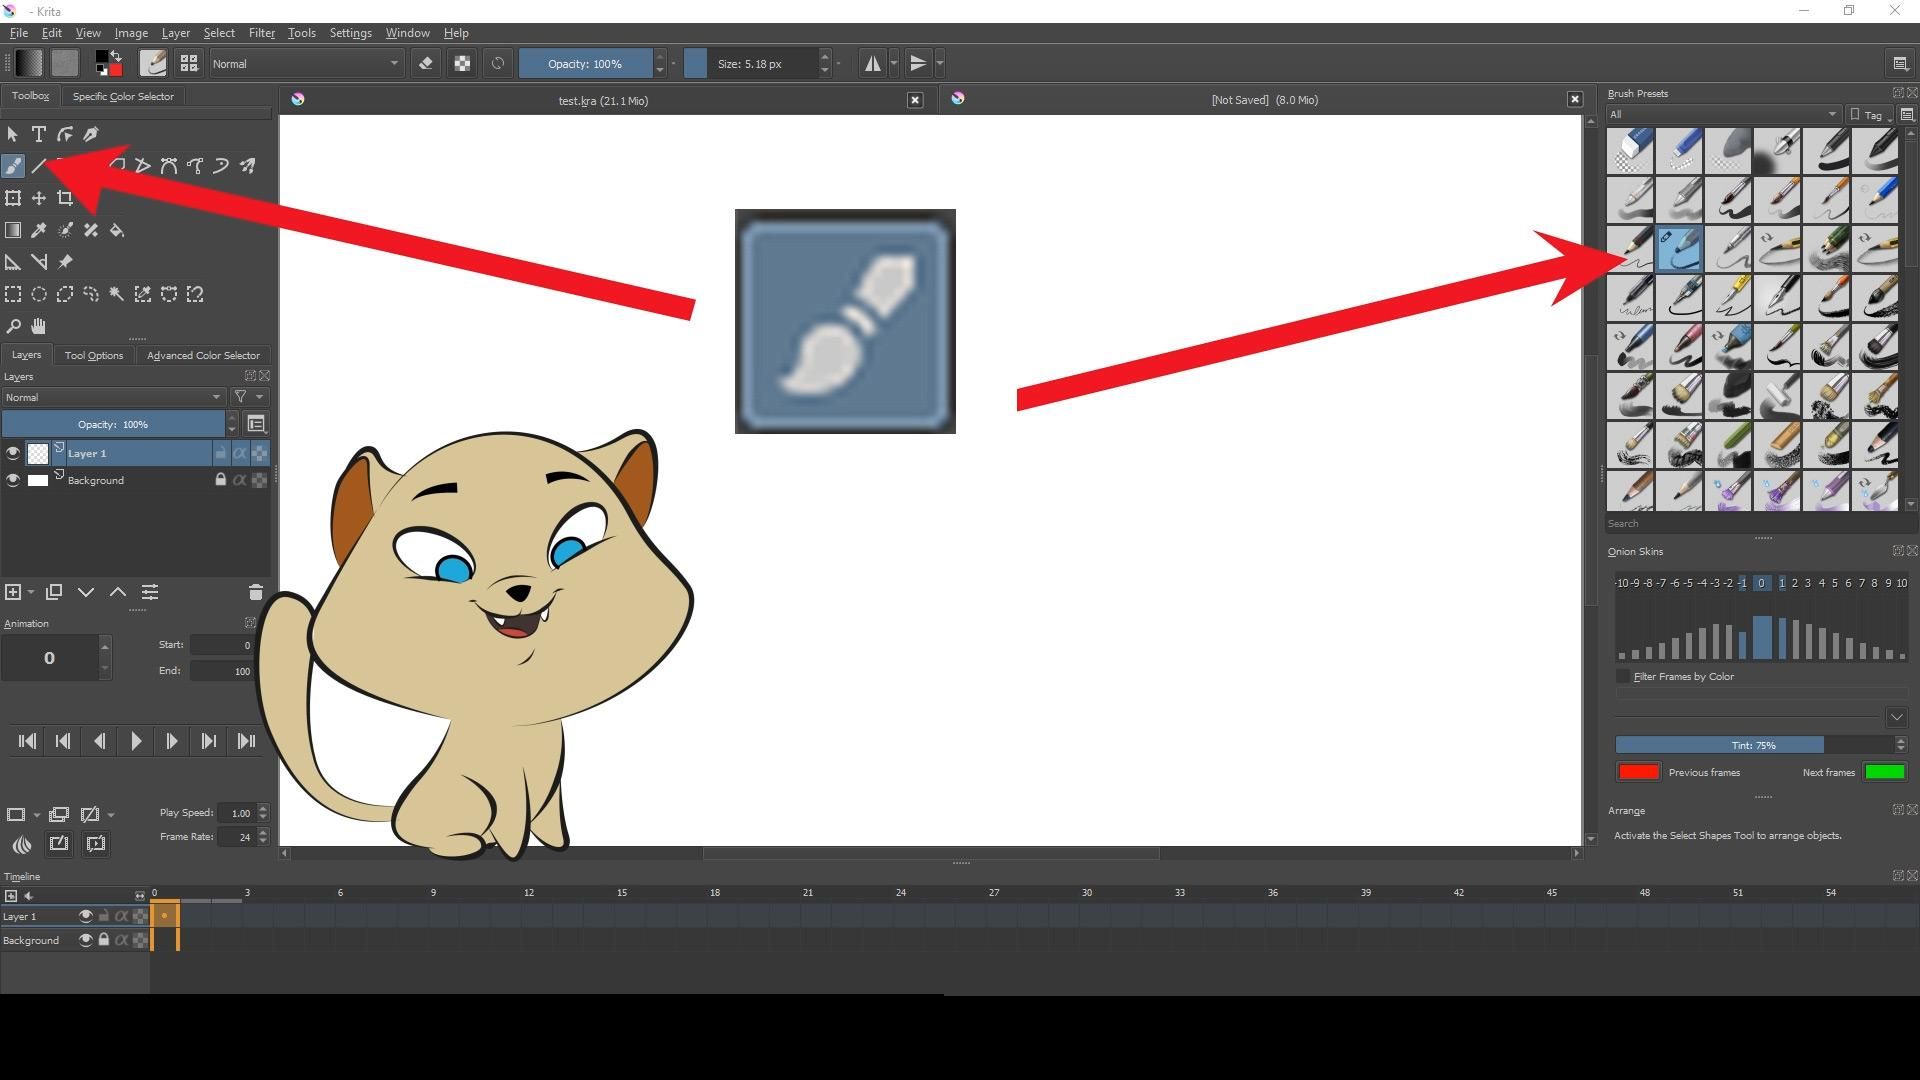
Task: Switch to the Advanced Color Selector tab
Action: coord(203,354)
